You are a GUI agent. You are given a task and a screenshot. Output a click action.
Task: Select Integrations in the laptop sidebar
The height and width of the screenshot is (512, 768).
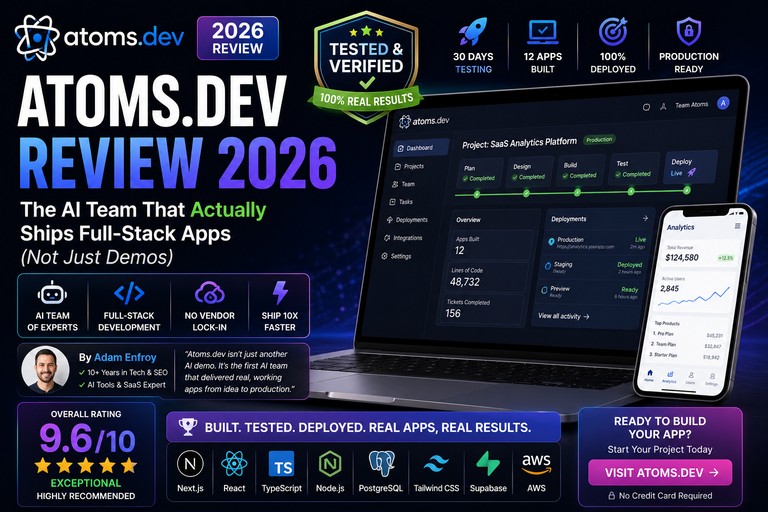point(403,238)
